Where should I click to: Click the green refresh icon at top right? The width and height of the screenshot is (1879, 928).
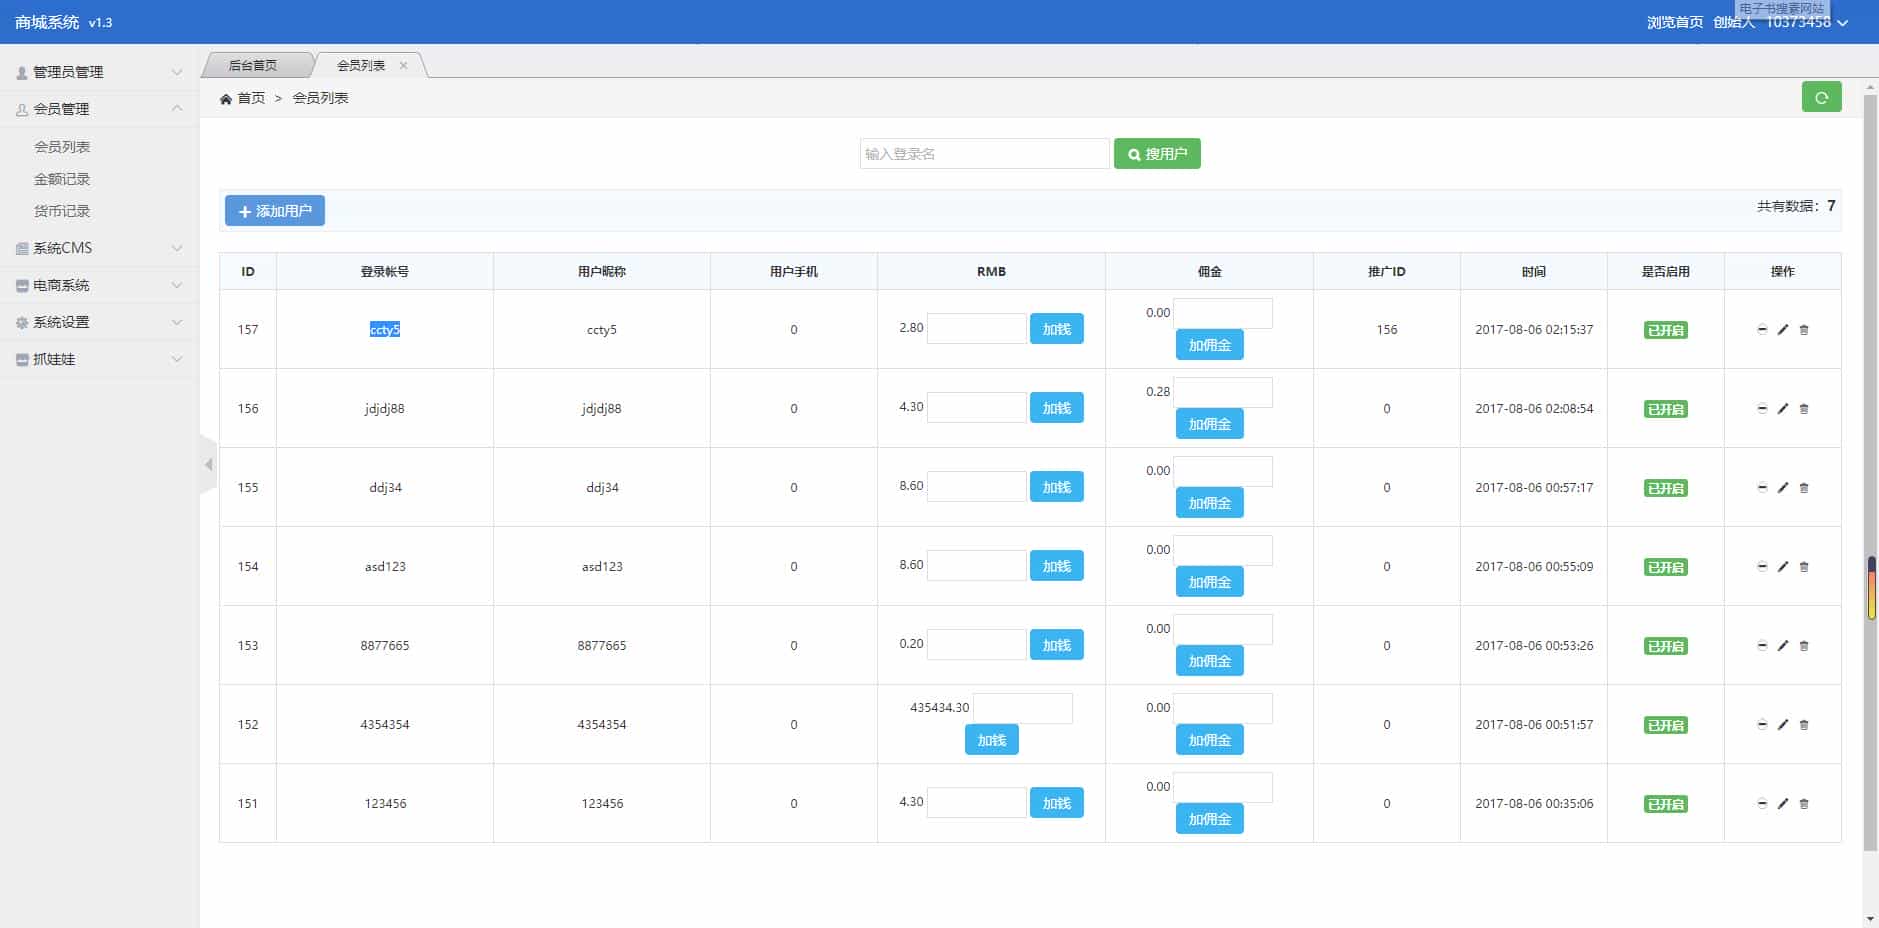1821,96
